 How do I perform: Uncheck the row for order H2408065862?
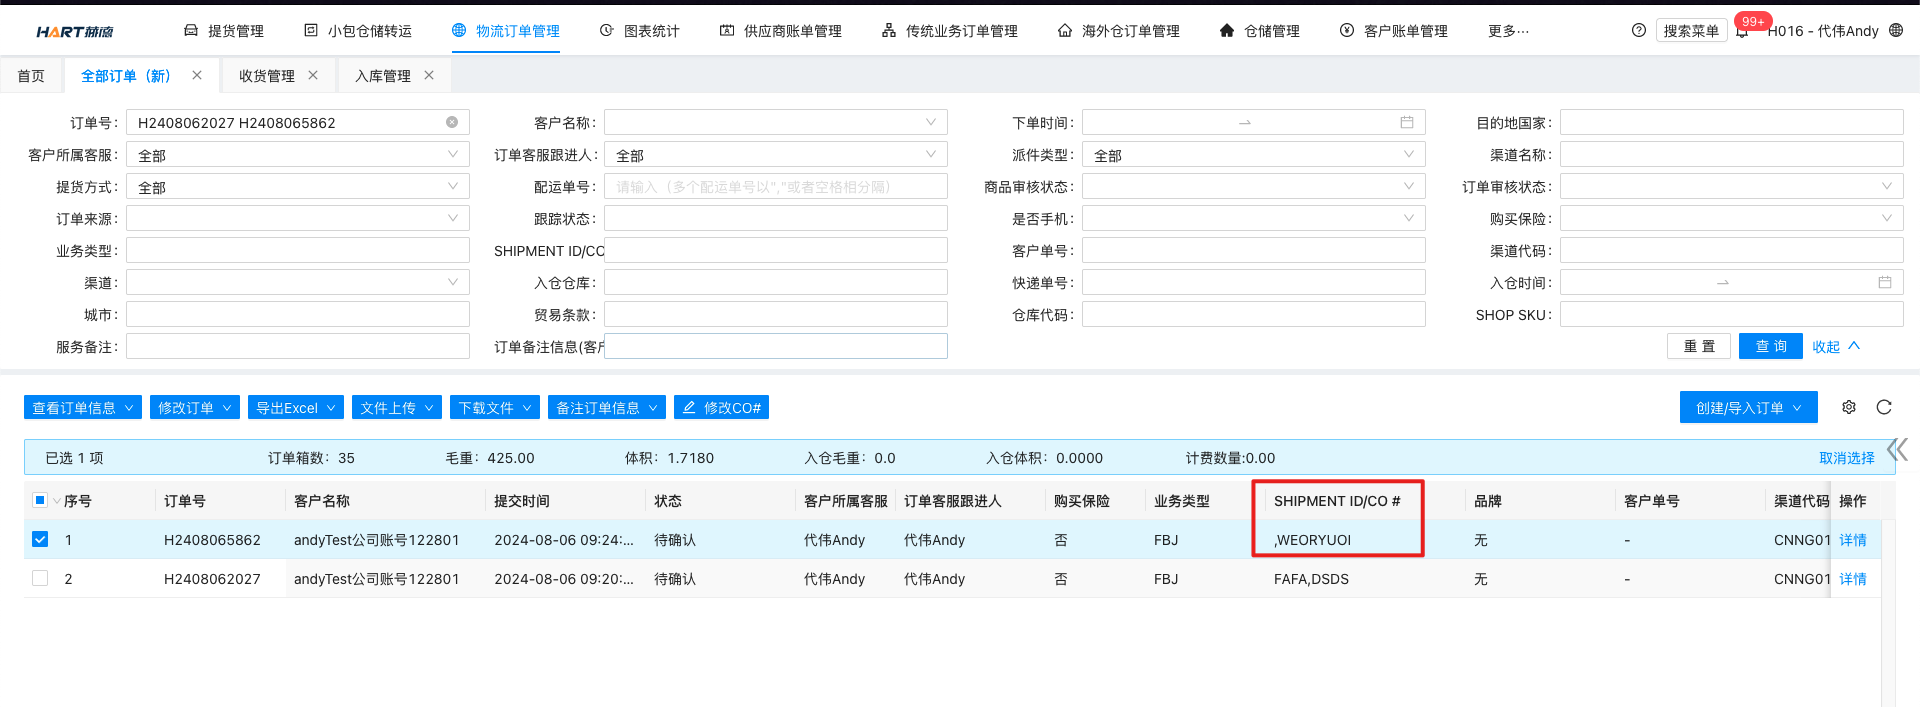(x=40, y=539)
